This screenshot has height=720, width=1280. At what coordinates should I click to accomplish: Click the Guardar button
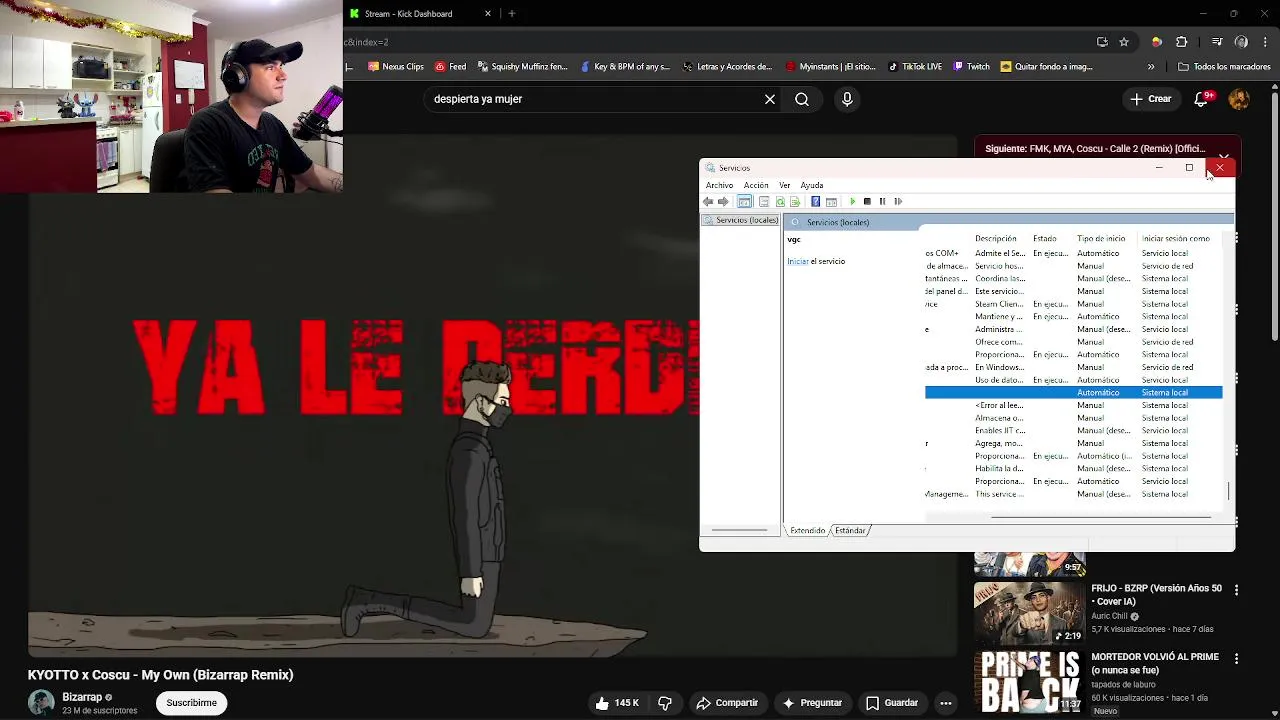click(x=891, y=703)
